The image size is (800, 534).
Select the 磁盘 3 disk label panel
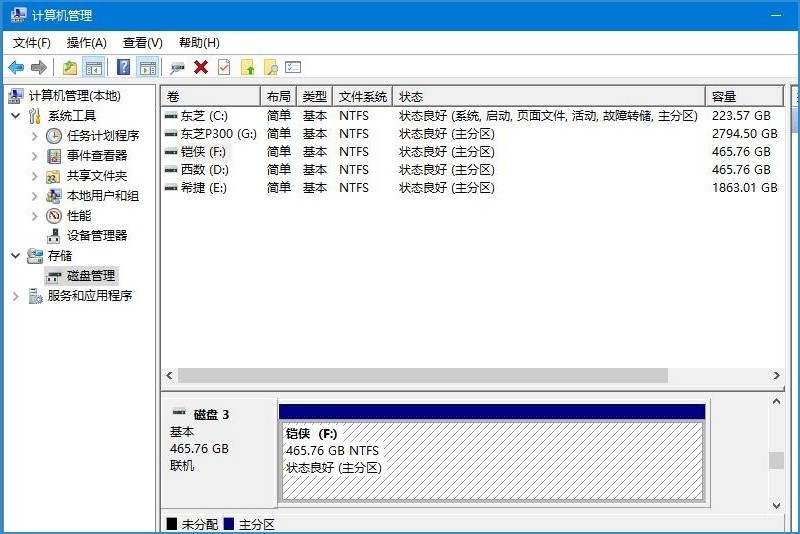pos(220,453)
